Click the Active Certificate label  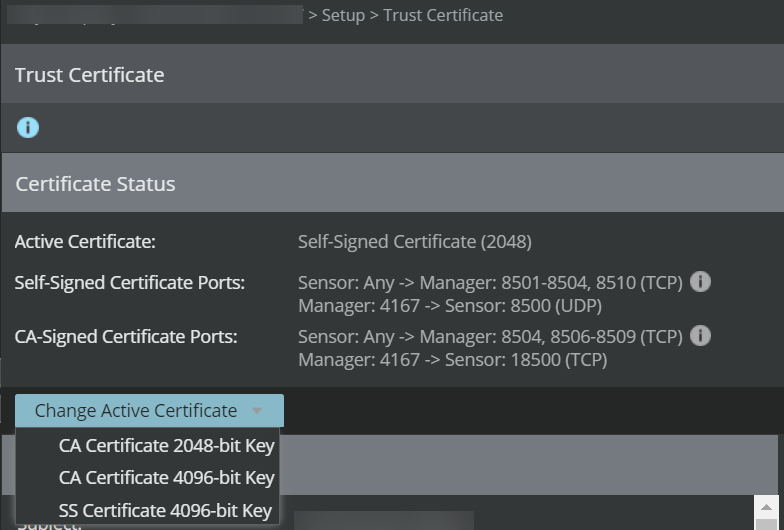[85, 242]
